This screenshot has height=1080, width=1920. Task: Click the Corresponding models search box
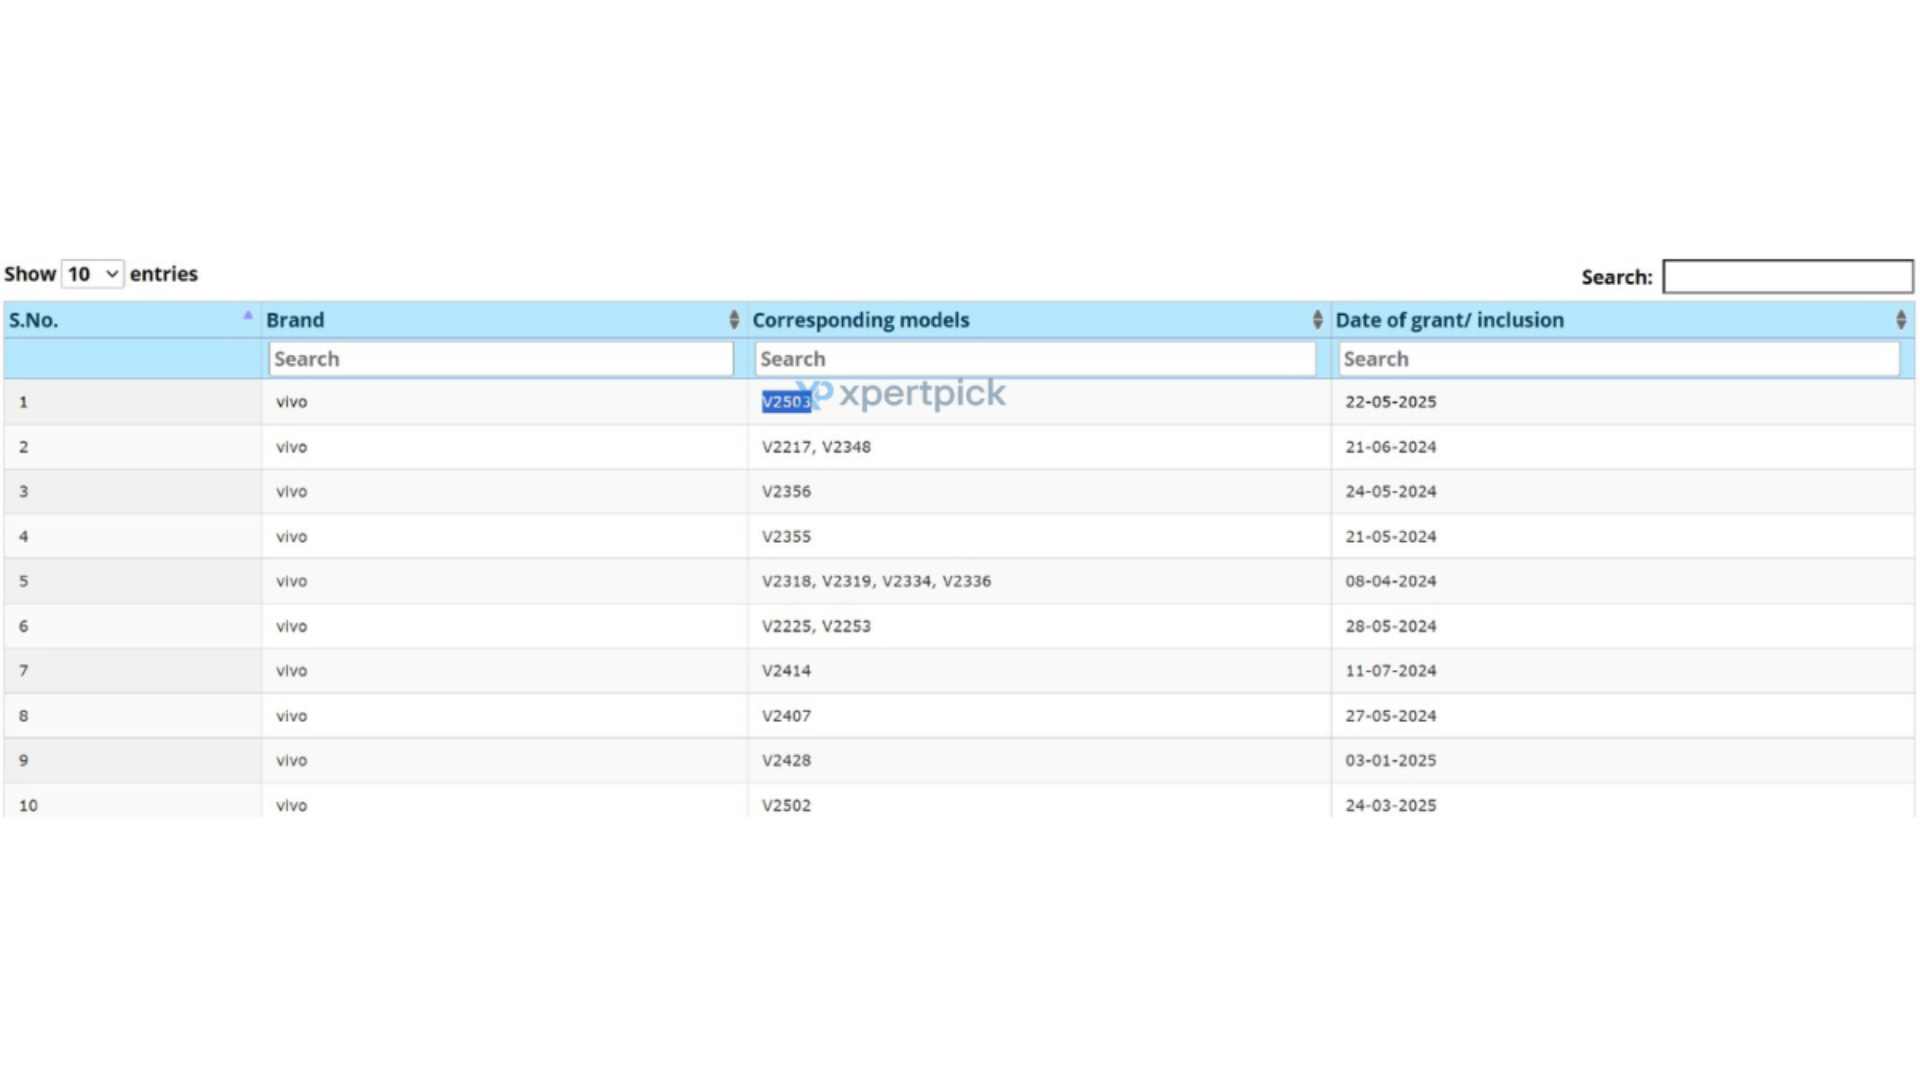(x=1035, y=359)
